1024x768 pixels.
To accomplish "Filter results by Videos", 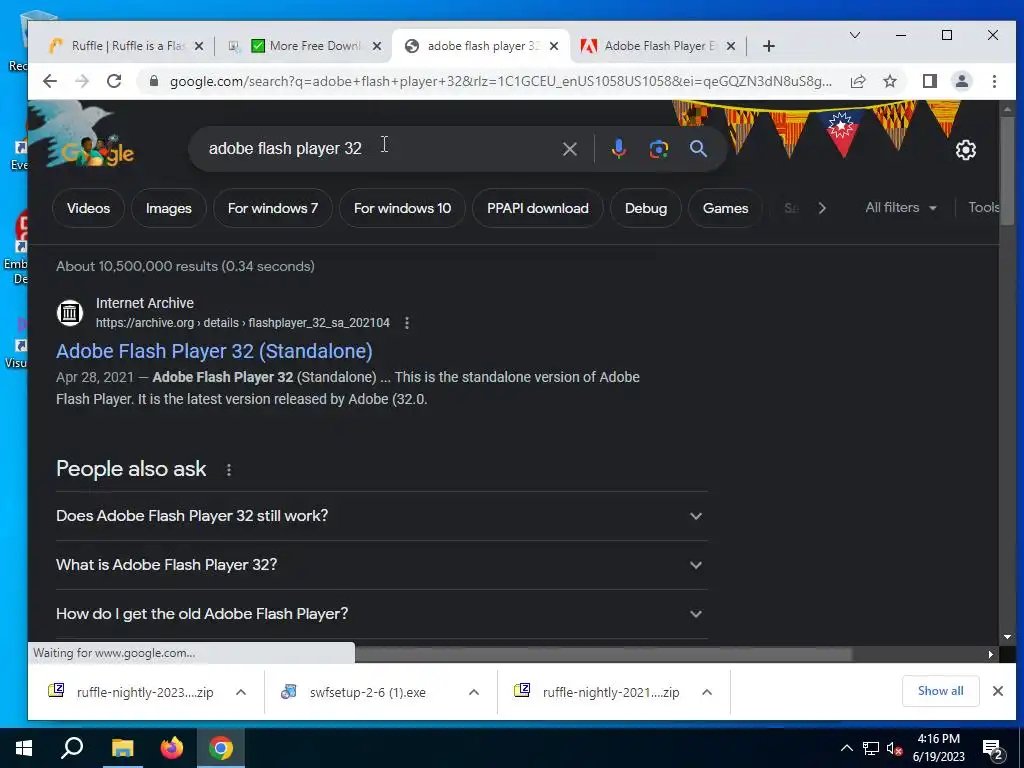I will [88, 208].
